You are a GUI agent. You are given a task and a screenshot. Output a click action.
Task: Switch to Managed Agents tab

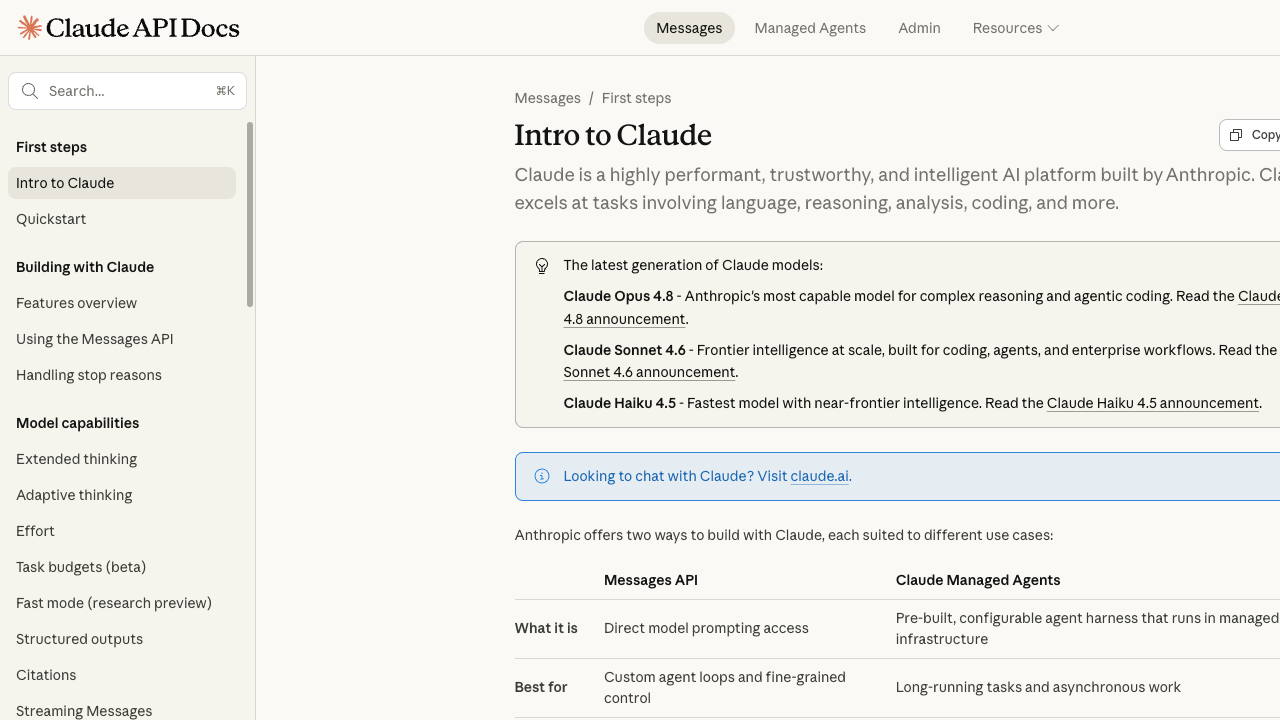point(810,28)
